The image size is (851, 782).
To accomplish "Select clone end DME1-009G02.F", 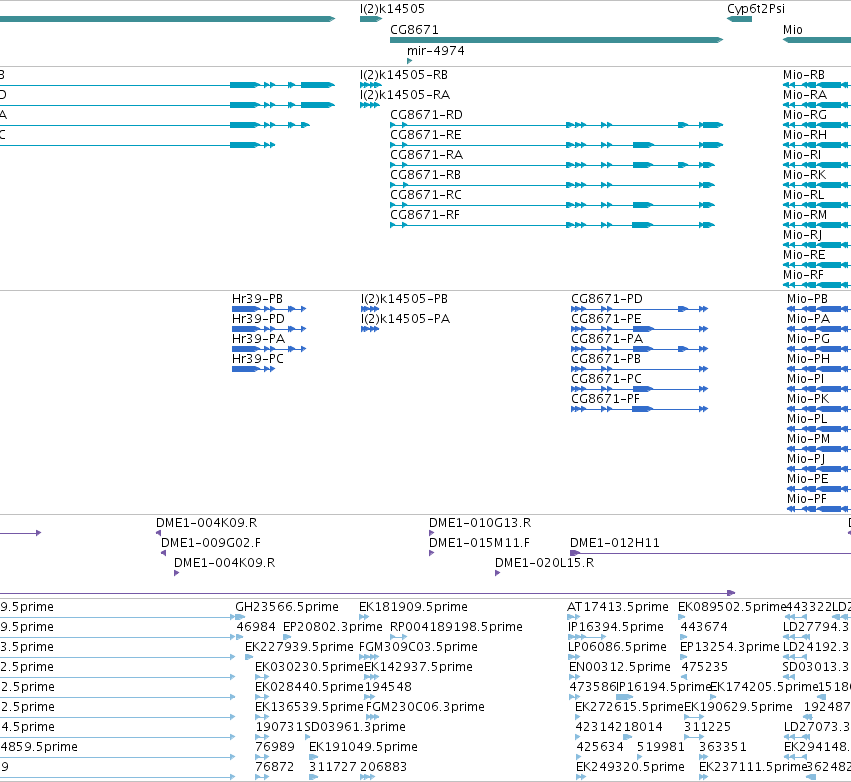I will (211, 543).
